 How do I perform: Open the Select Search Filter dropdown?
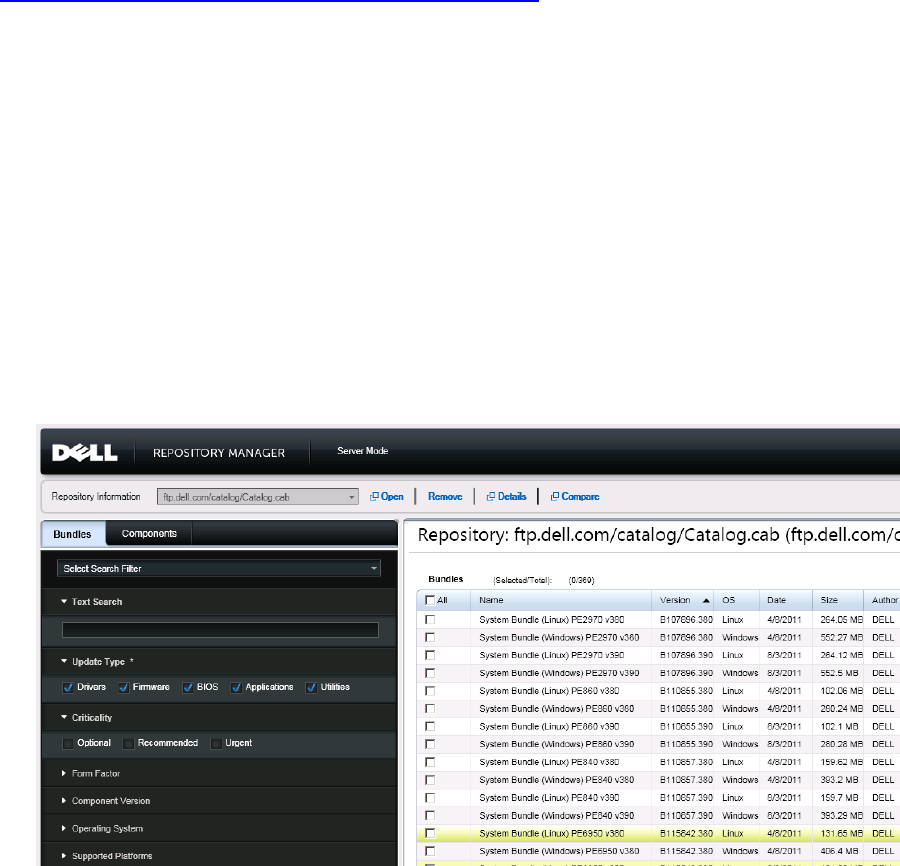(x=219, y=568)
